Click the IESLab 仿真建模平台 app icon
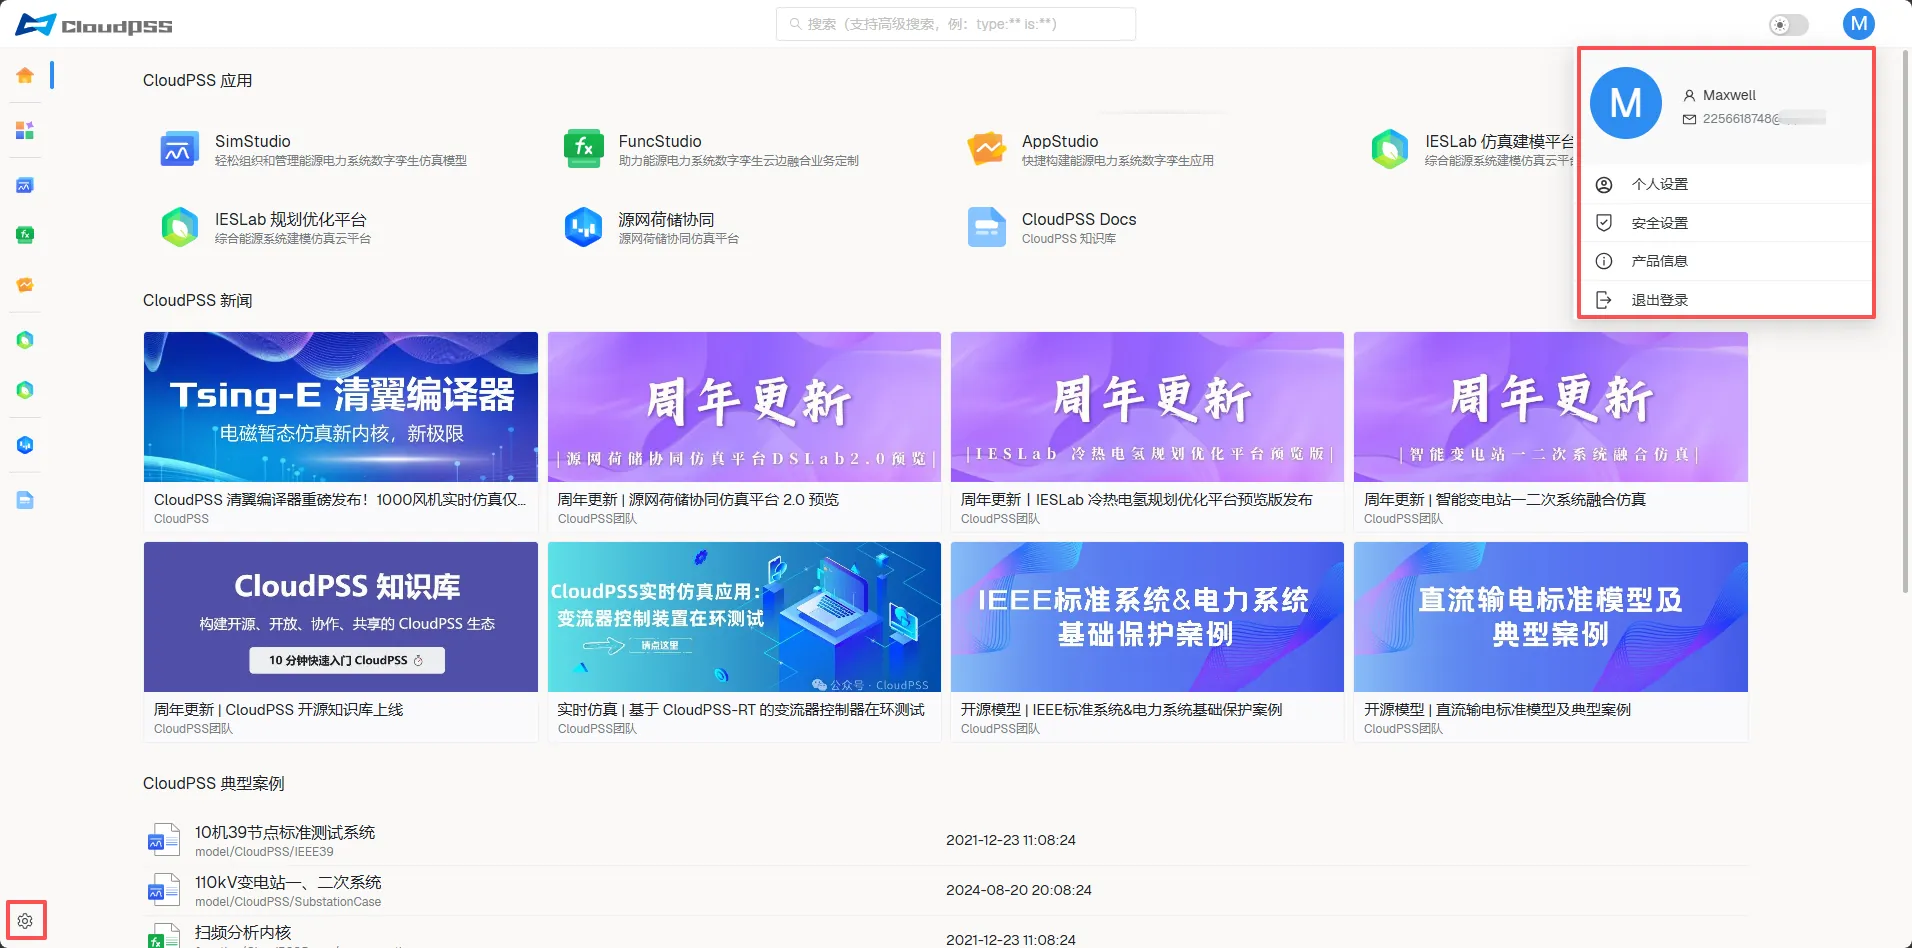 point(1390,150)
